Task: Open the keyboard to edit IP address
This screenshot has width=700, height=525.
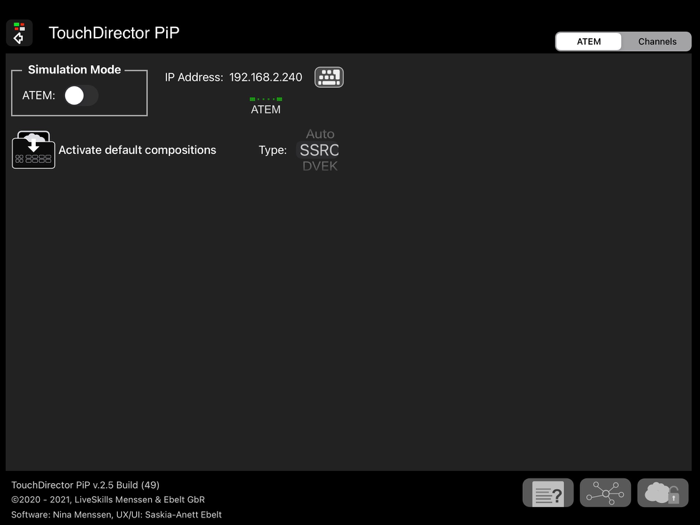Action: (x=329, y=77)
